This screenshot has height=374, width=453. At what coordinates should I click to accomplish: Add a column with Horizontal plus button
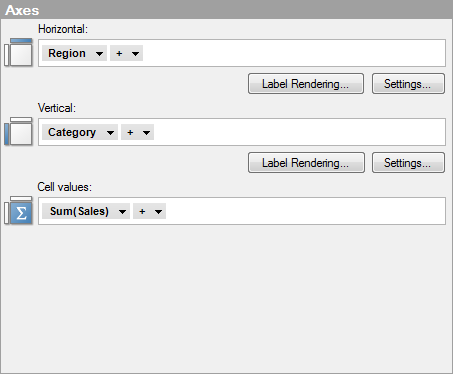coord(119,53)
